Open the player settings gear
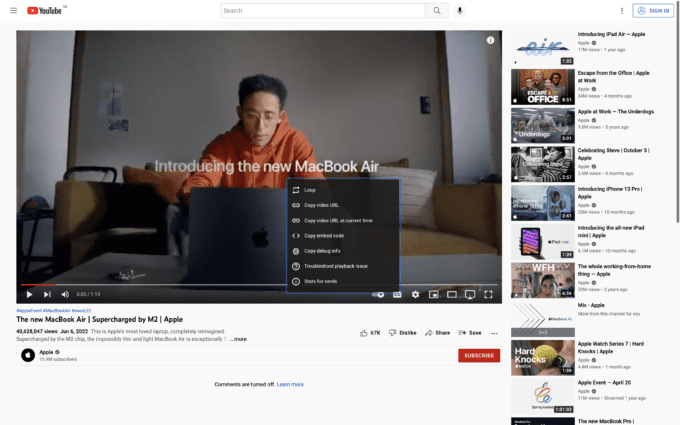 (415, 294)
